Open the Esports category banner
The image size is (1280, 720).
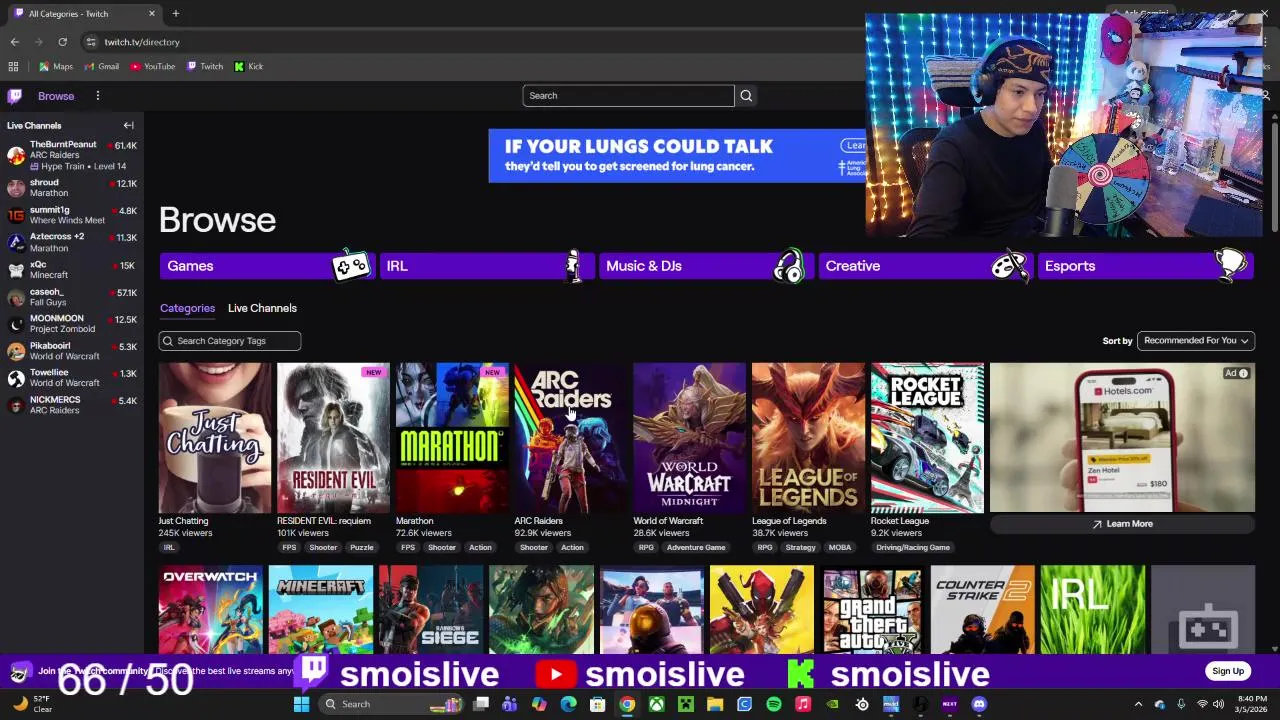1145,266
